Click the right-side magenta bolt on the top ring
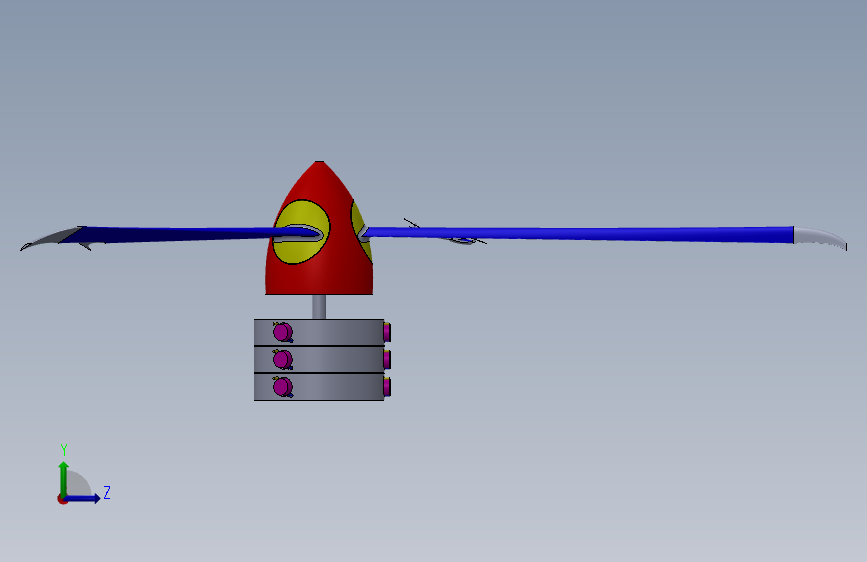The image size is (867, 562). 387,332
